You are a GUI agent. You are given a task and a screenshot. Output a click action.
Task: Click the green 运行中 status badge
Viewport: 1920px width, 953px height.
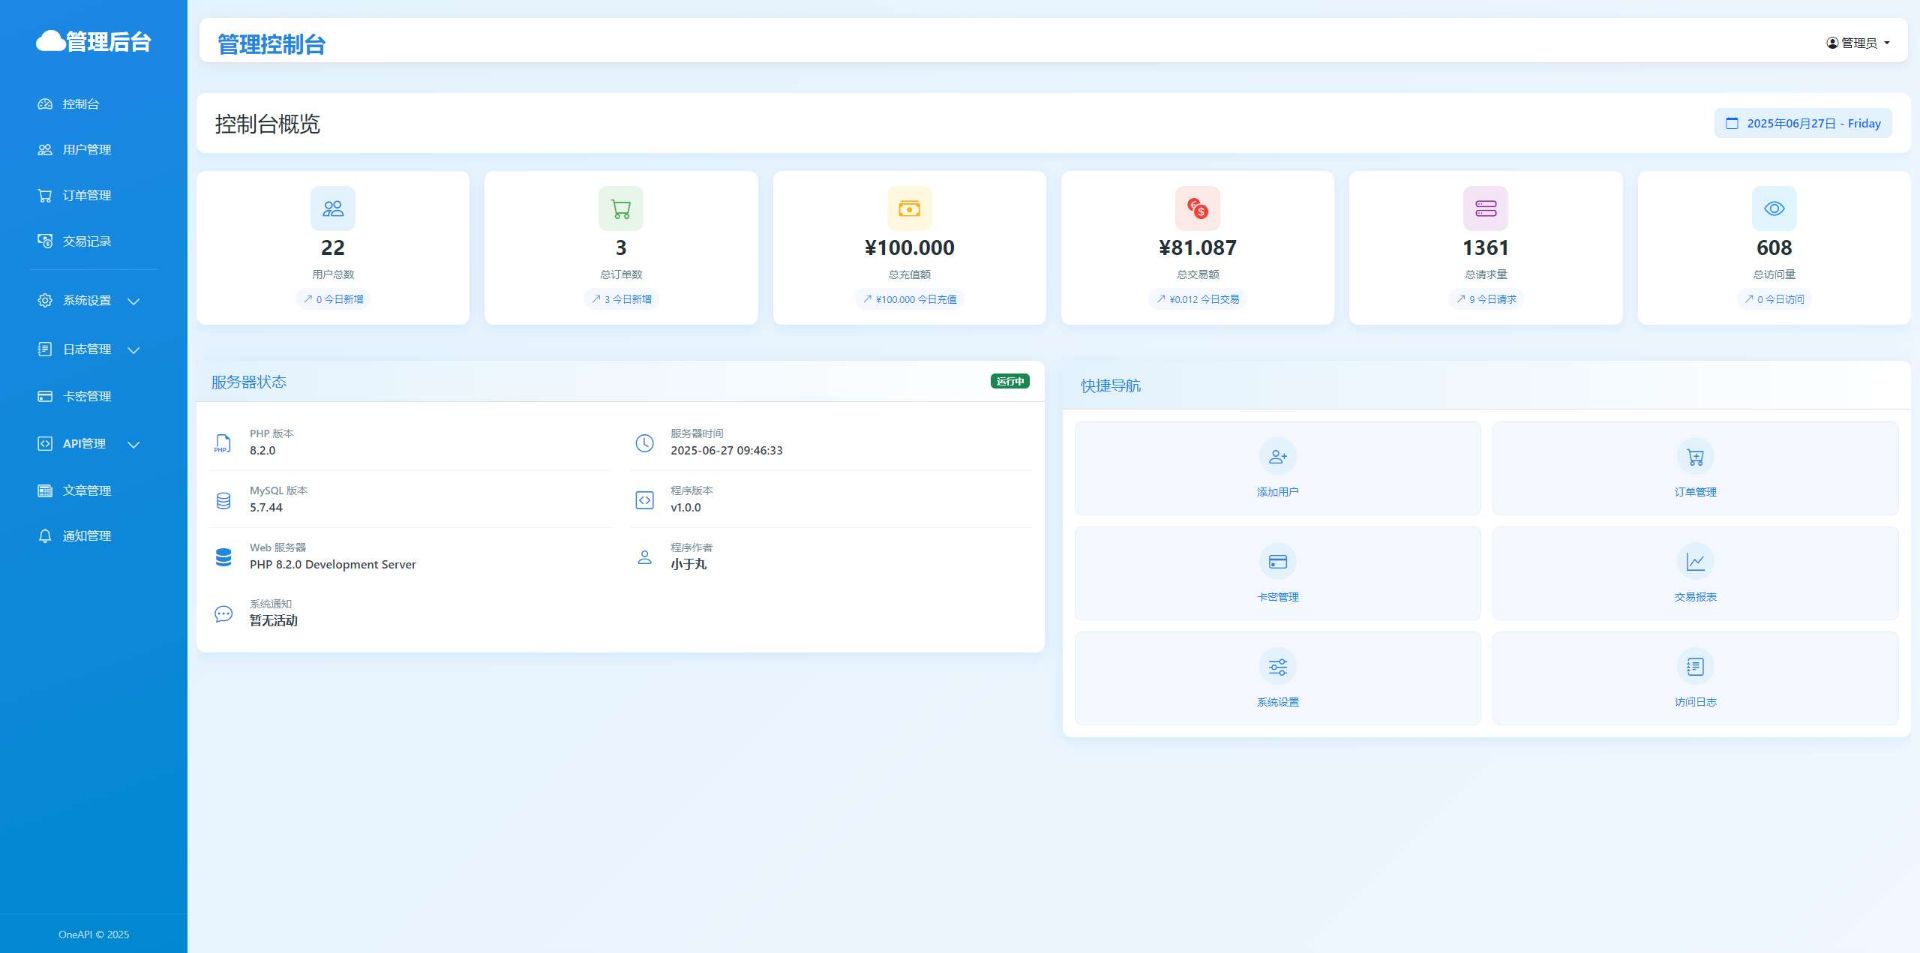tap(1009, 381)
